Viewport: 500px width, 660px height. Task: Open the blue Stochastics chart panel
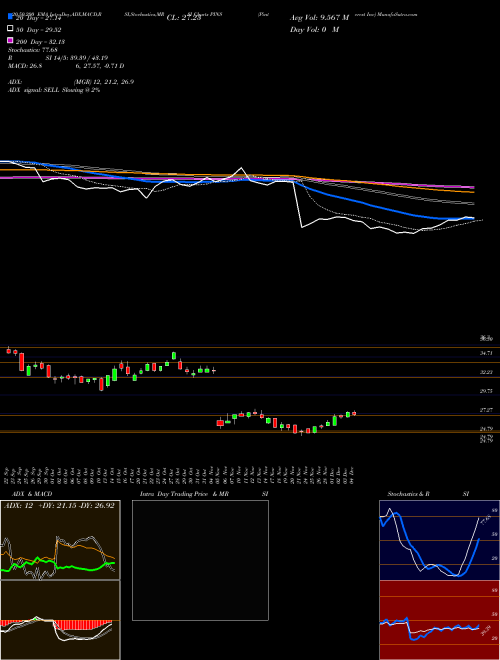[x=439, y=540]
